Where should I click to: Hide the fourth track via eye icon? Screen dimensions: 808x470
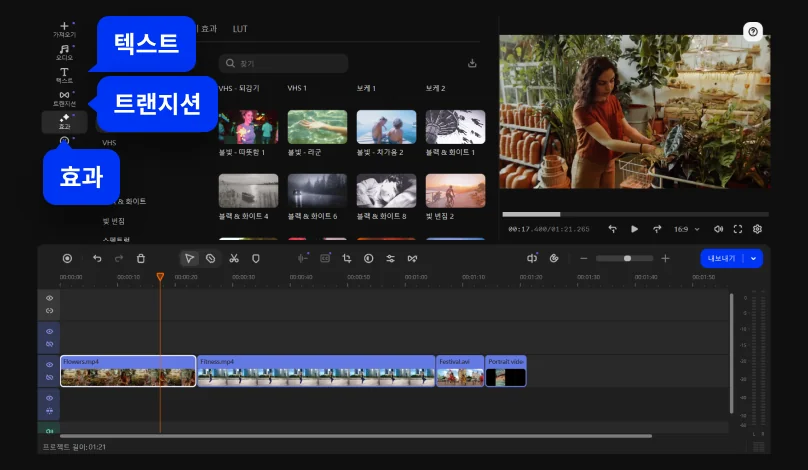[49, 398]
